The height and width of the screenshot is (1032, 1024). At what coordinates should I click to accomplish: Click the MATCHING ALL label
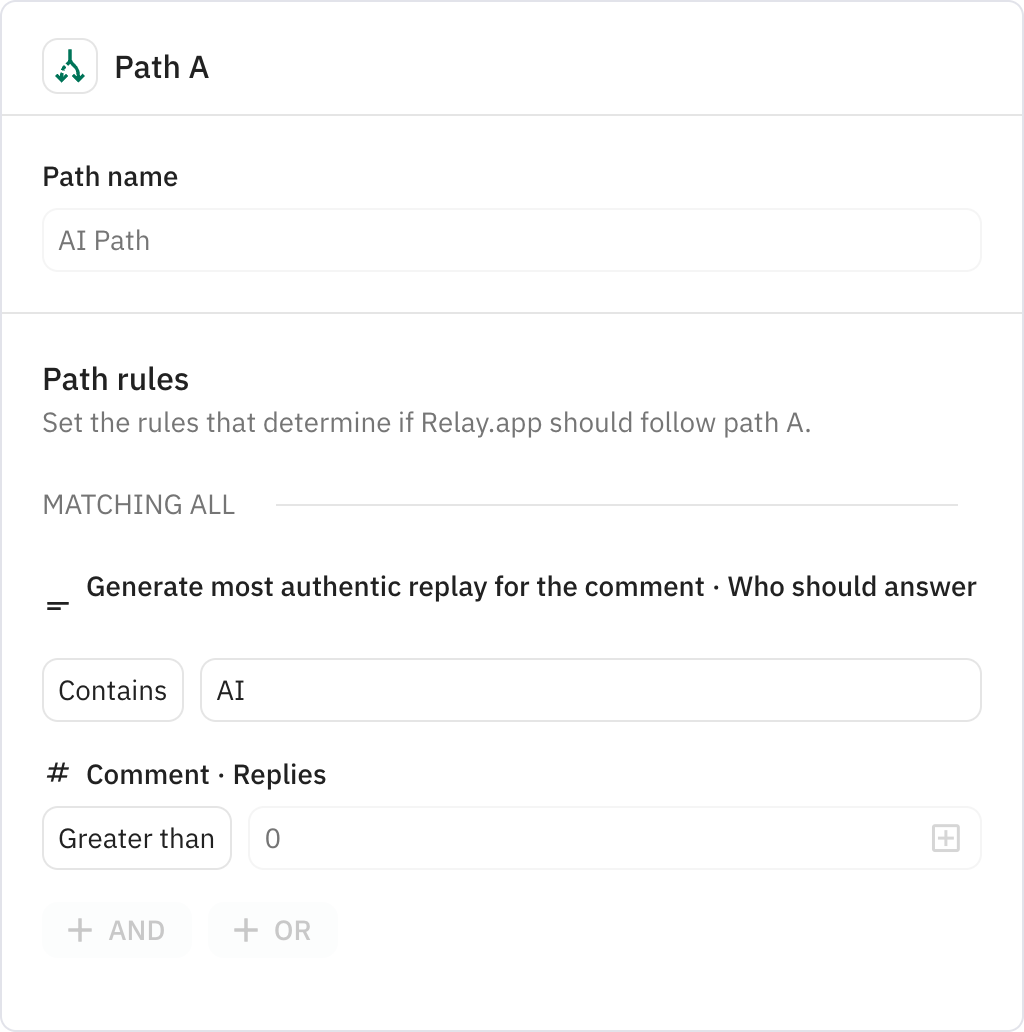point(138,505)
